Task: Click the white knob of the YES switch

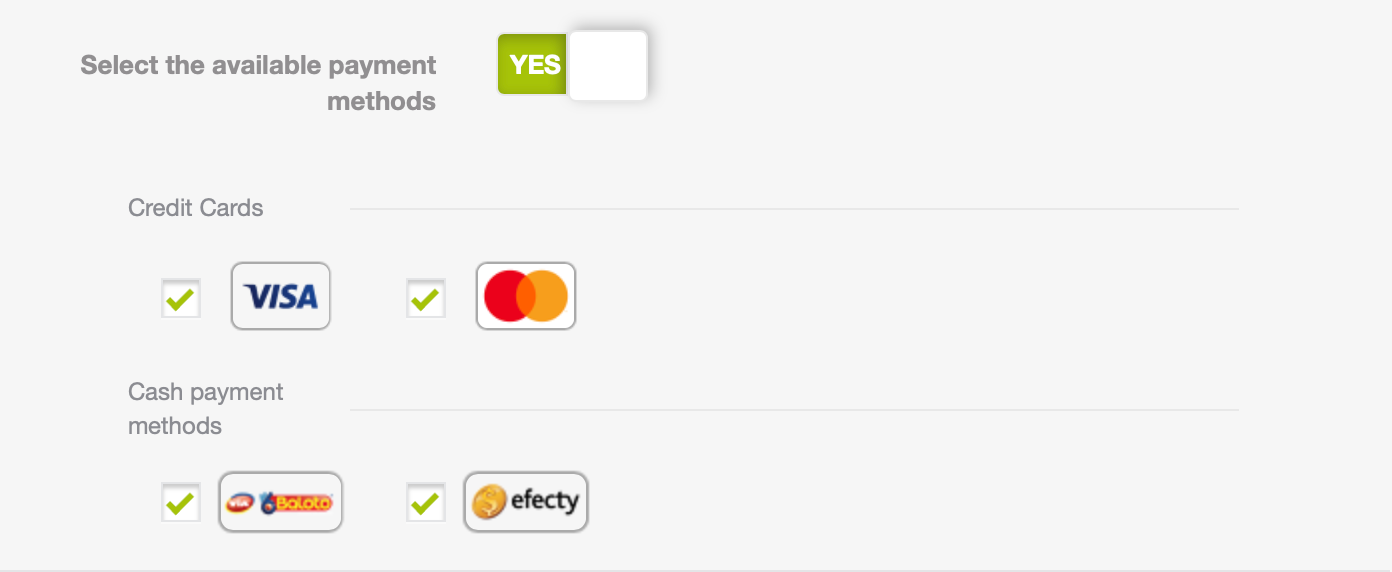Action: [x=608, y=65]
